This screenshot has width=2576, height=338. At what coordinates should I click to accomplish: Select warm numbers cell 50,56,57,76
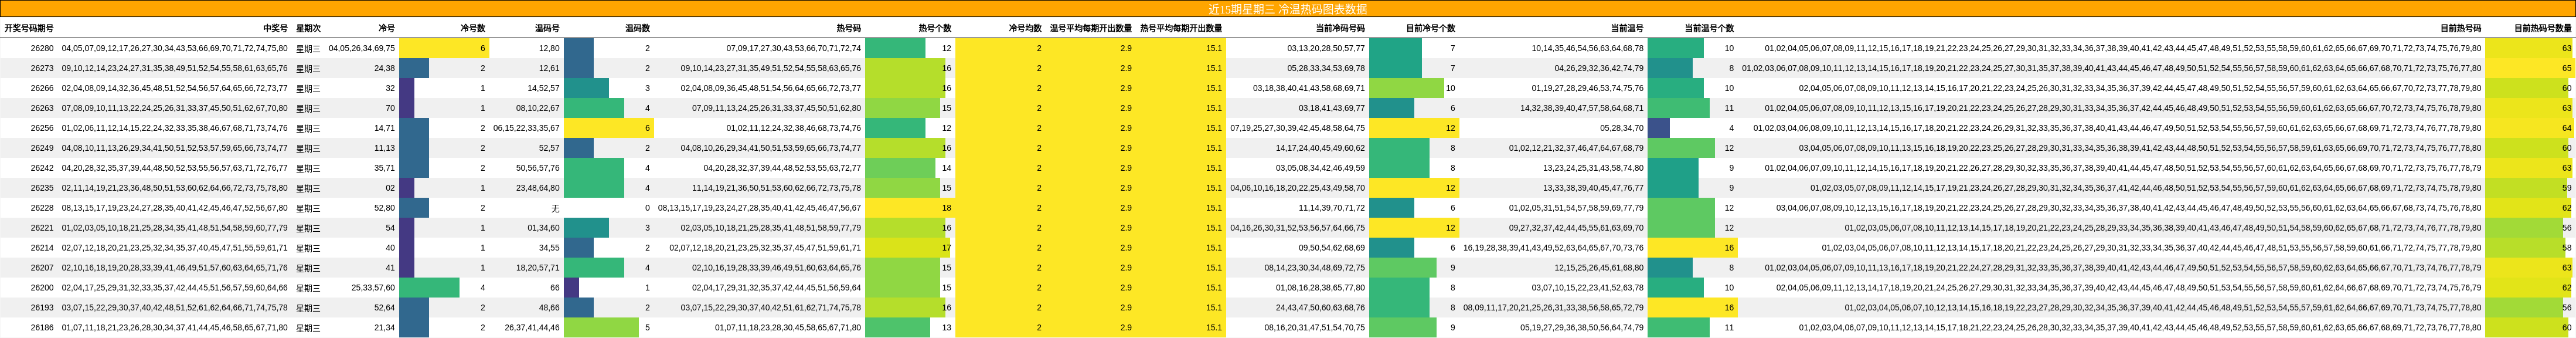pyautogui.click(x=538, y=168)
